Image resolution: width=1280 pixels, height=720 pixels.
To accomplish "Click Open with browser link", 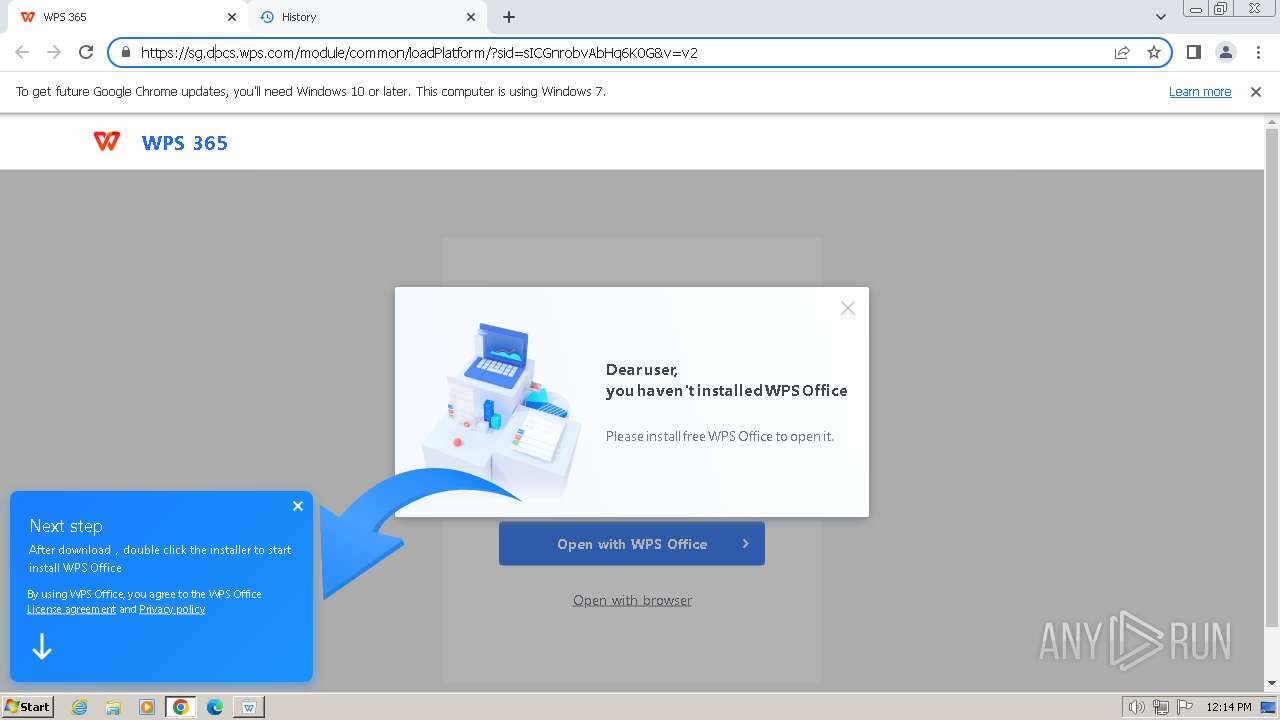I will 632,600.
